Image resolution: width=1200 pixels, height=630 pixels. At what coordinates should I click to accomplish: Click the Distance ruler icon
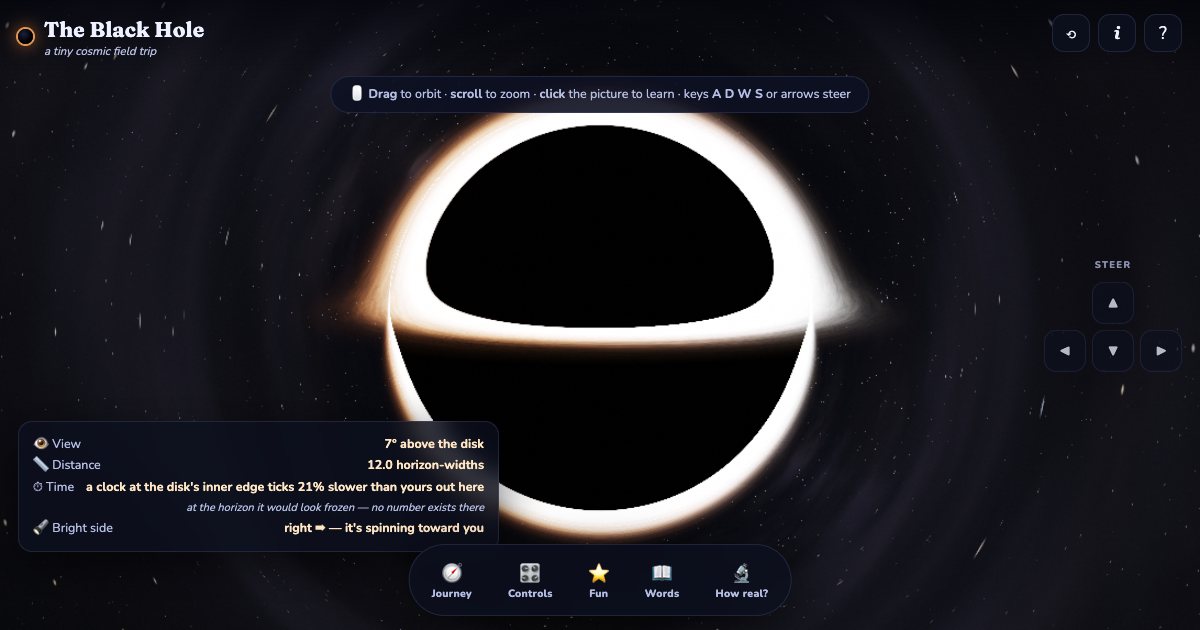point(41,464)
